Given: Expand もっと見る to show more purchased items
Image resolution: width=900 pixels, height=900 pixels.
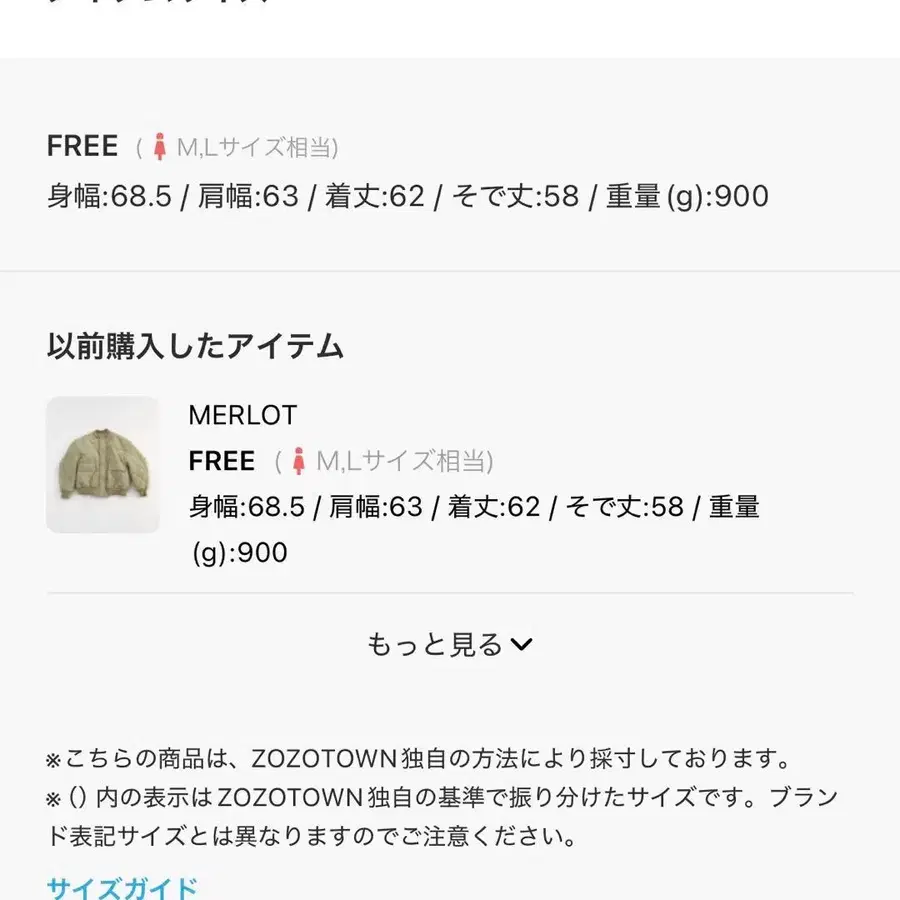Looking at the screenshot, I should pos(435,644).
